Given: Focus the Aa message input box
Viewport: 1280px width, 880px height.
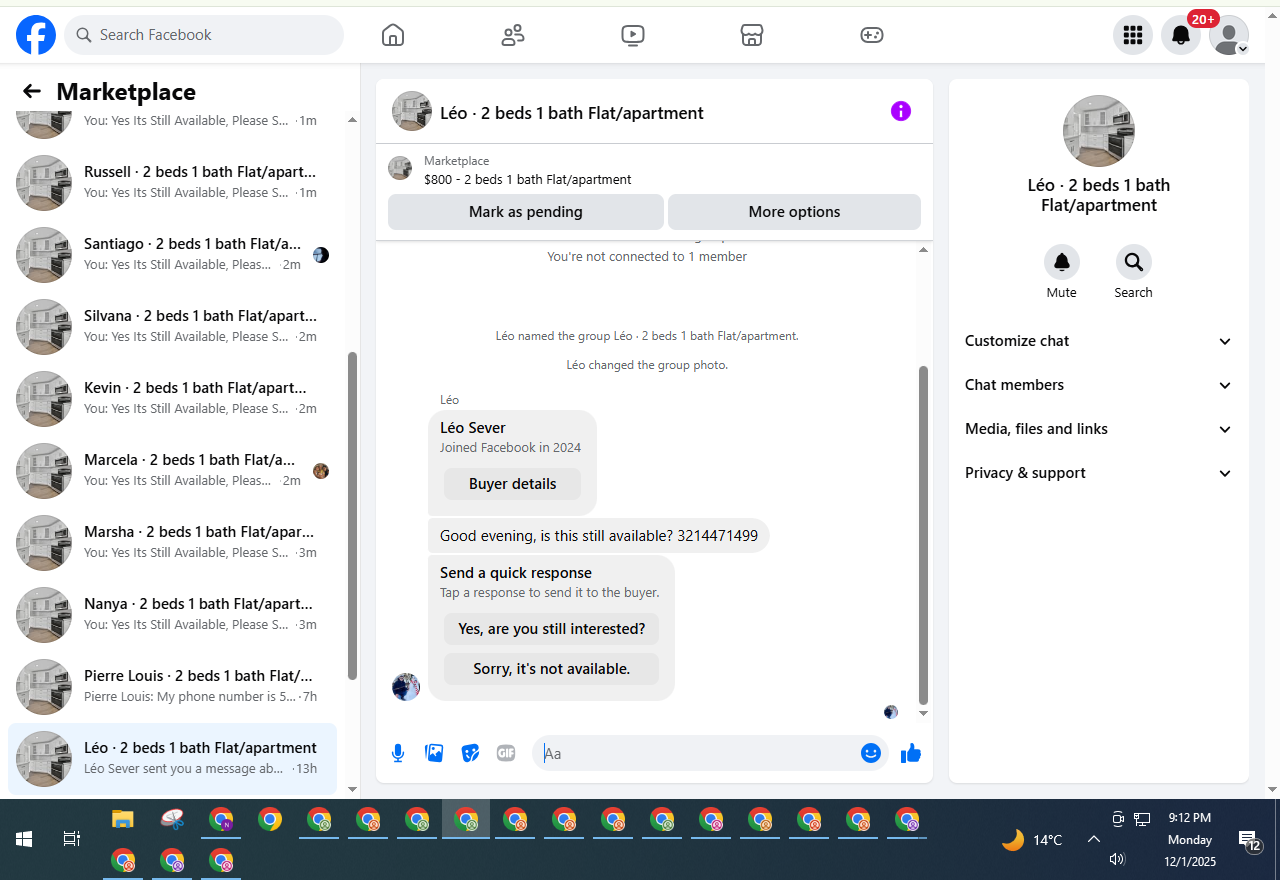Looking at the screenshot, I should tap(696, 753).
